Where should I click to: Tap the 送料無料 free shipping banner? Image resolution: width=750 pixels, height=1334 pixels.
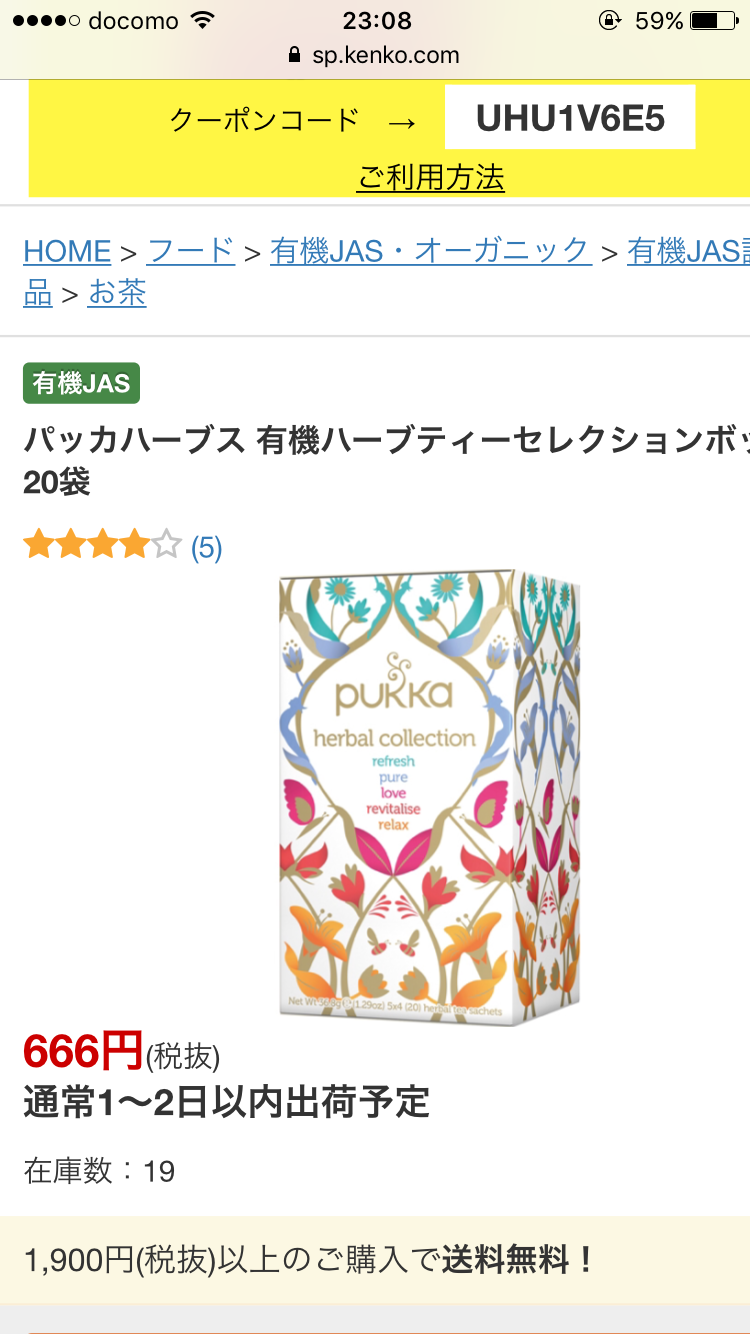375,1260
